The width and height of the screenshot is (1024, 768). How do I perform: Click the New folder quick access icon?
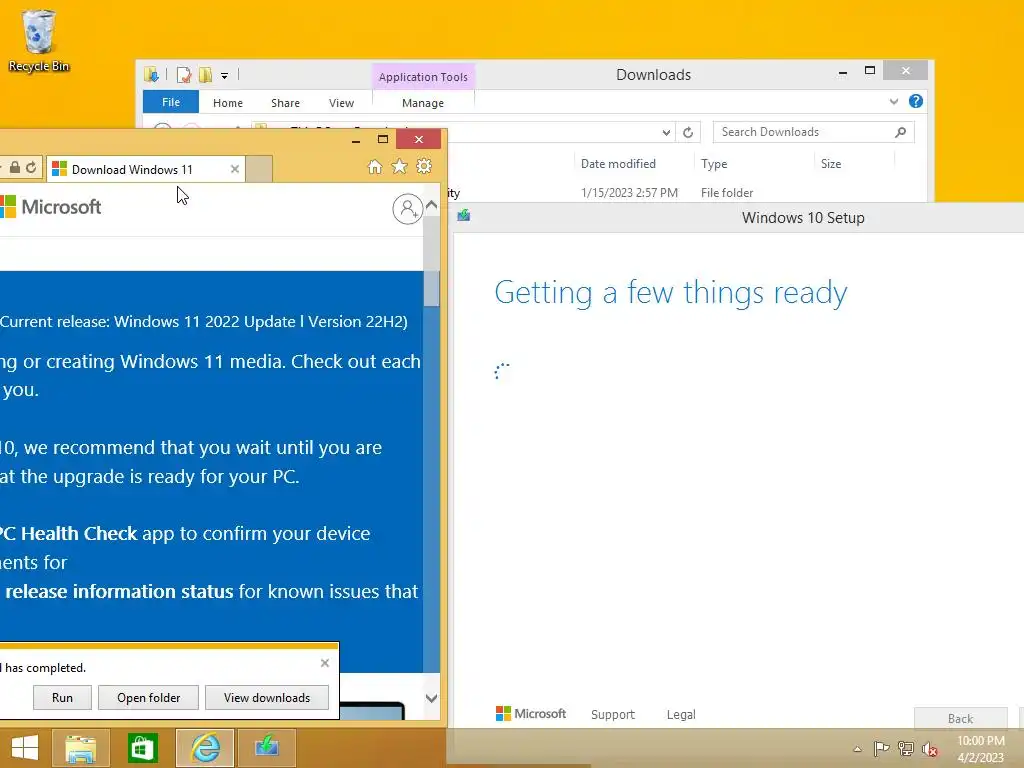pos(206,75)
